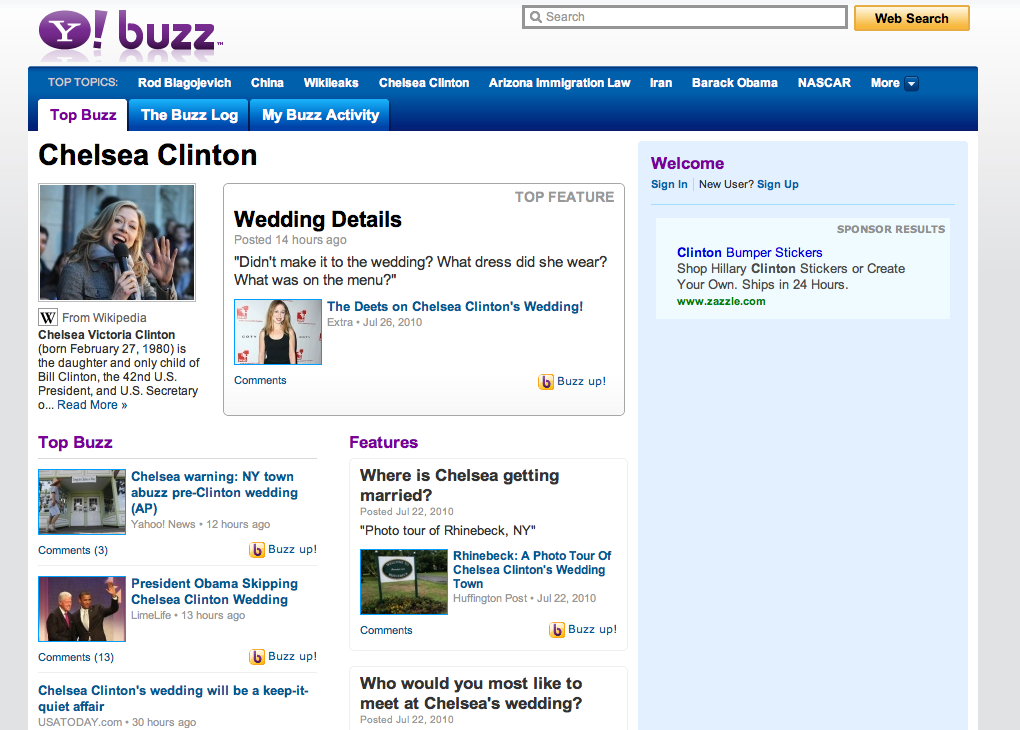
Task: Click 'USATODAY.com • 30 hours ago' text
Action: pos(117,722)
